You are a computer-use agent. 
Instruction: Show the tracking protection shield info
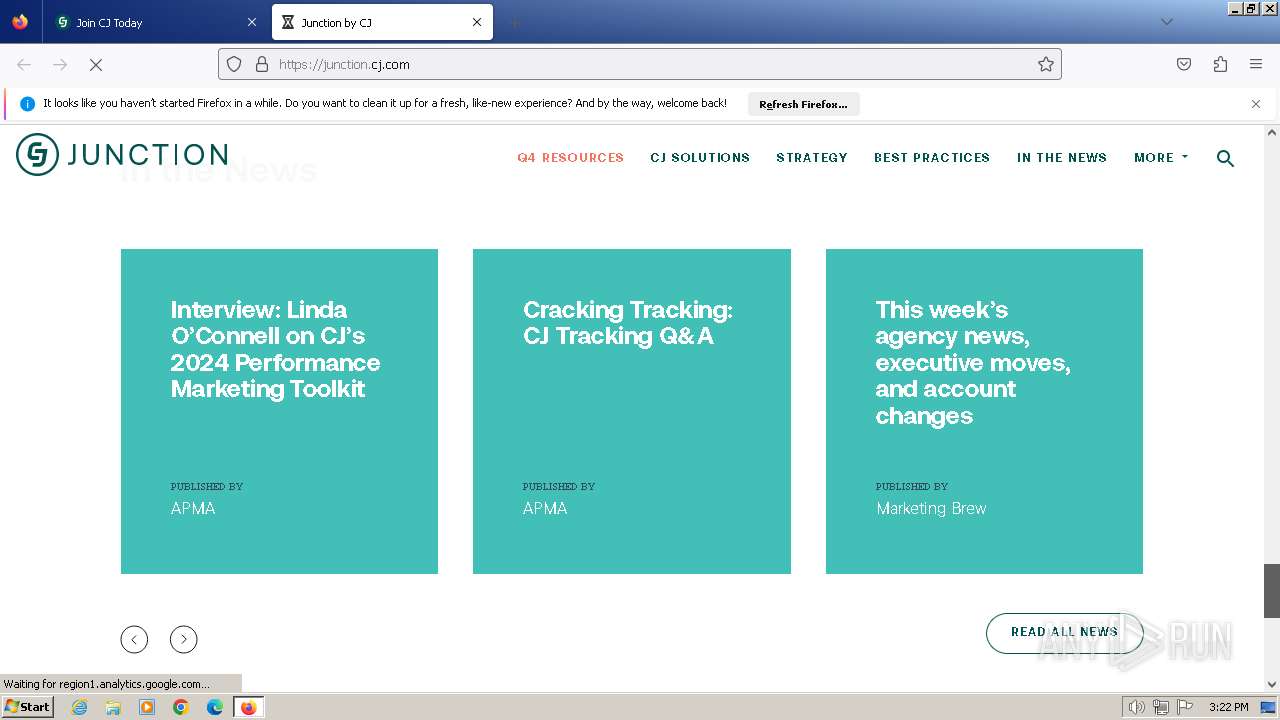[234, 64]
